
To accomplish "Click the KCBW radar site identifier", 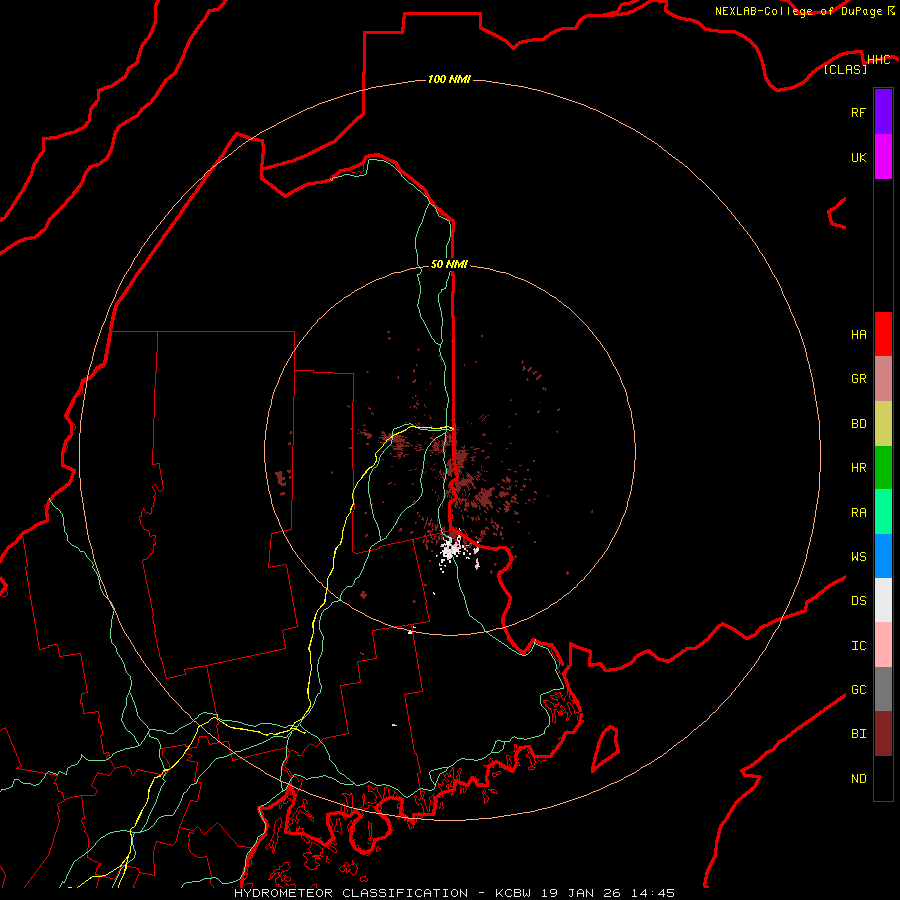I will tap(515, 893).
